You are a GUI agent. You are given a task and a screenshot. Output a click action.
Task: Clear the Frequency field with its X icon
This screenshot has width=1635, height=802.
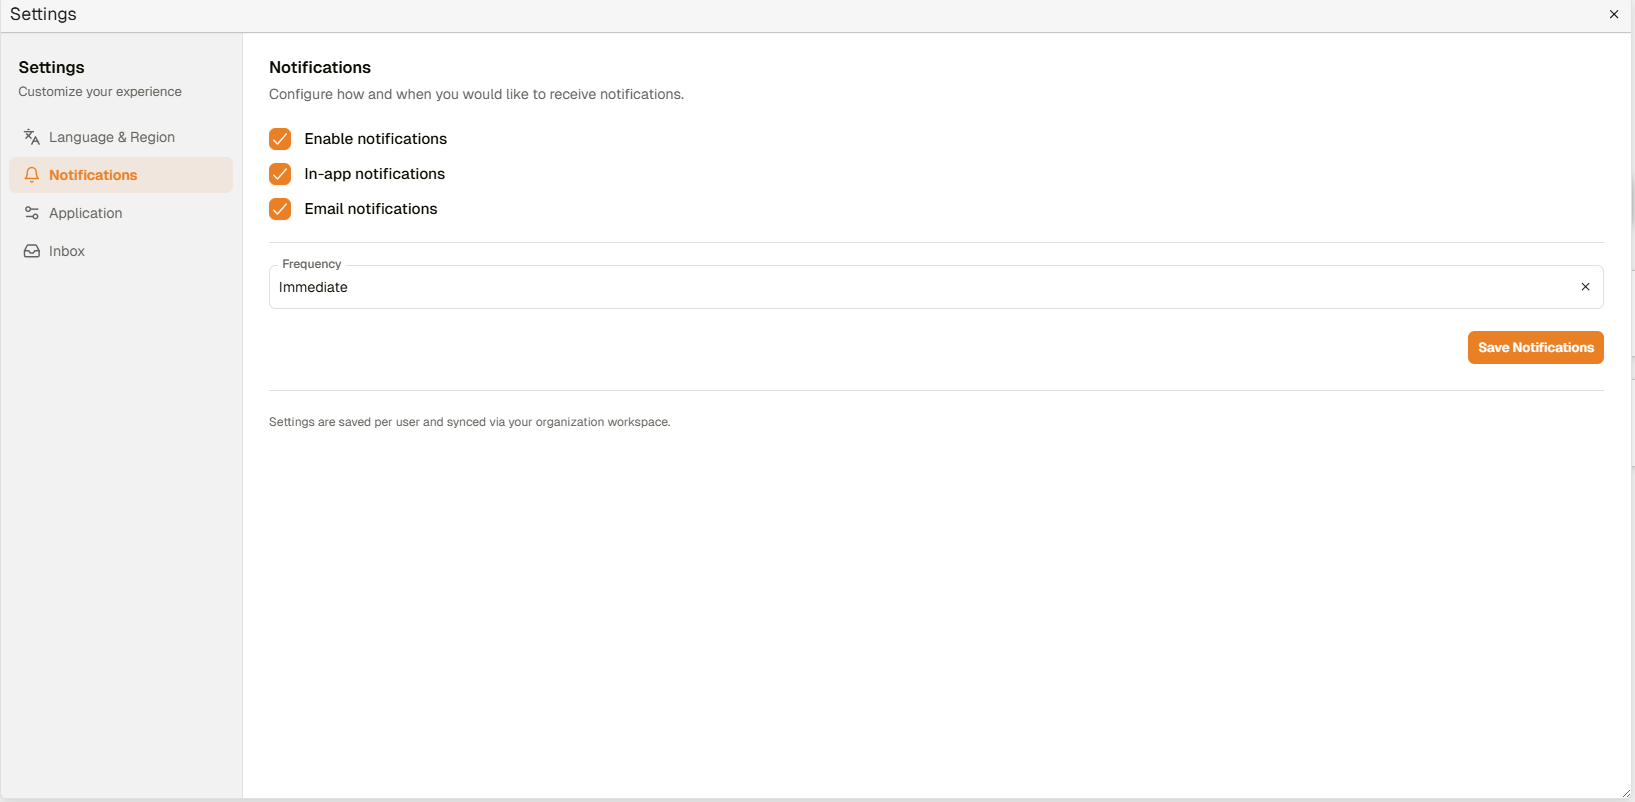(x=1585, y=287)
